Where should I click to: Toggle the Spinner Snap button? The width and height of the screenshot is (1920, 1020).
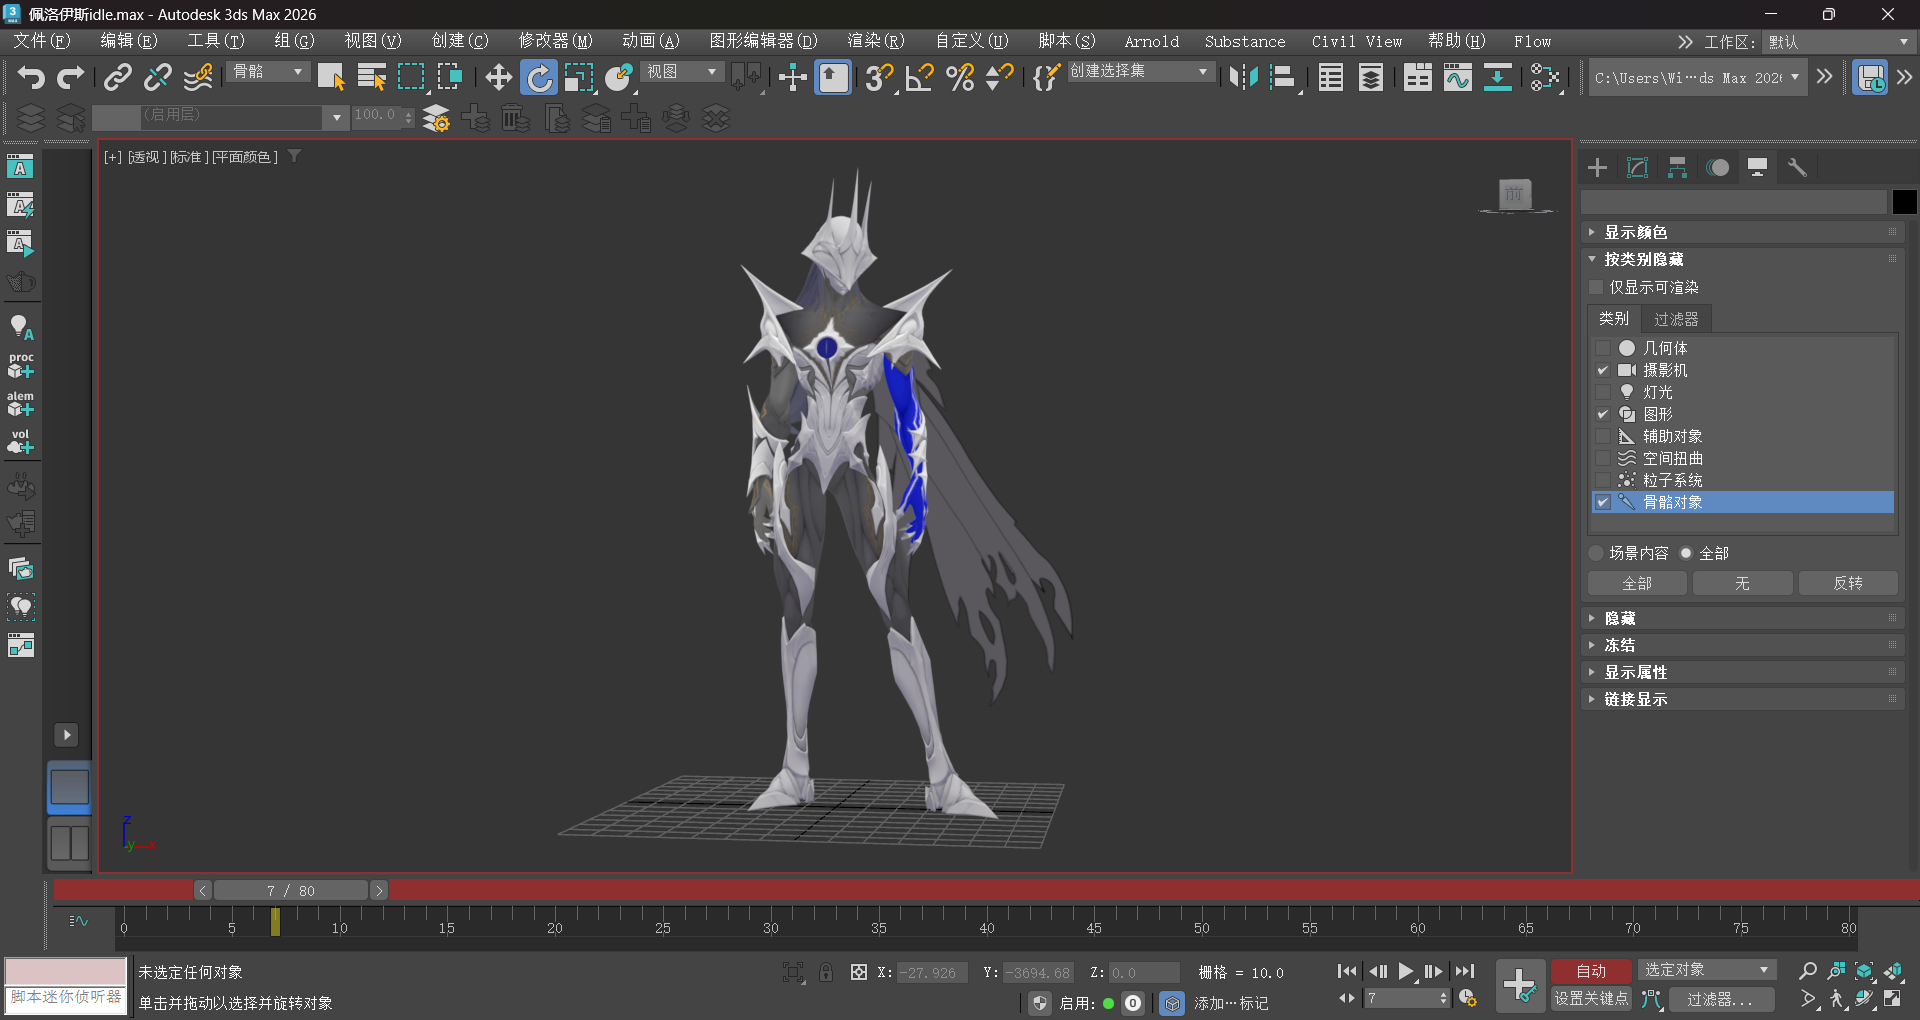pos(1000,77)
